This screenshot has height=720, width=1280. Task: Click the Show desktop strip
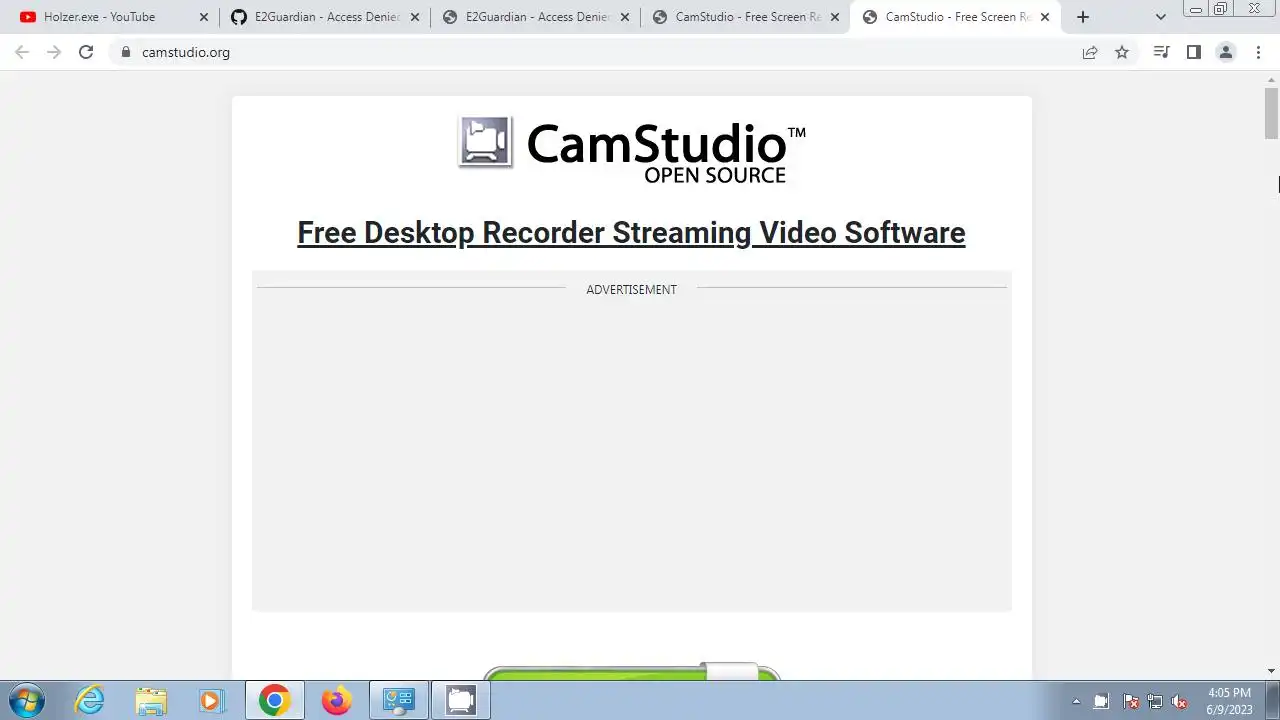point(1273,700)
